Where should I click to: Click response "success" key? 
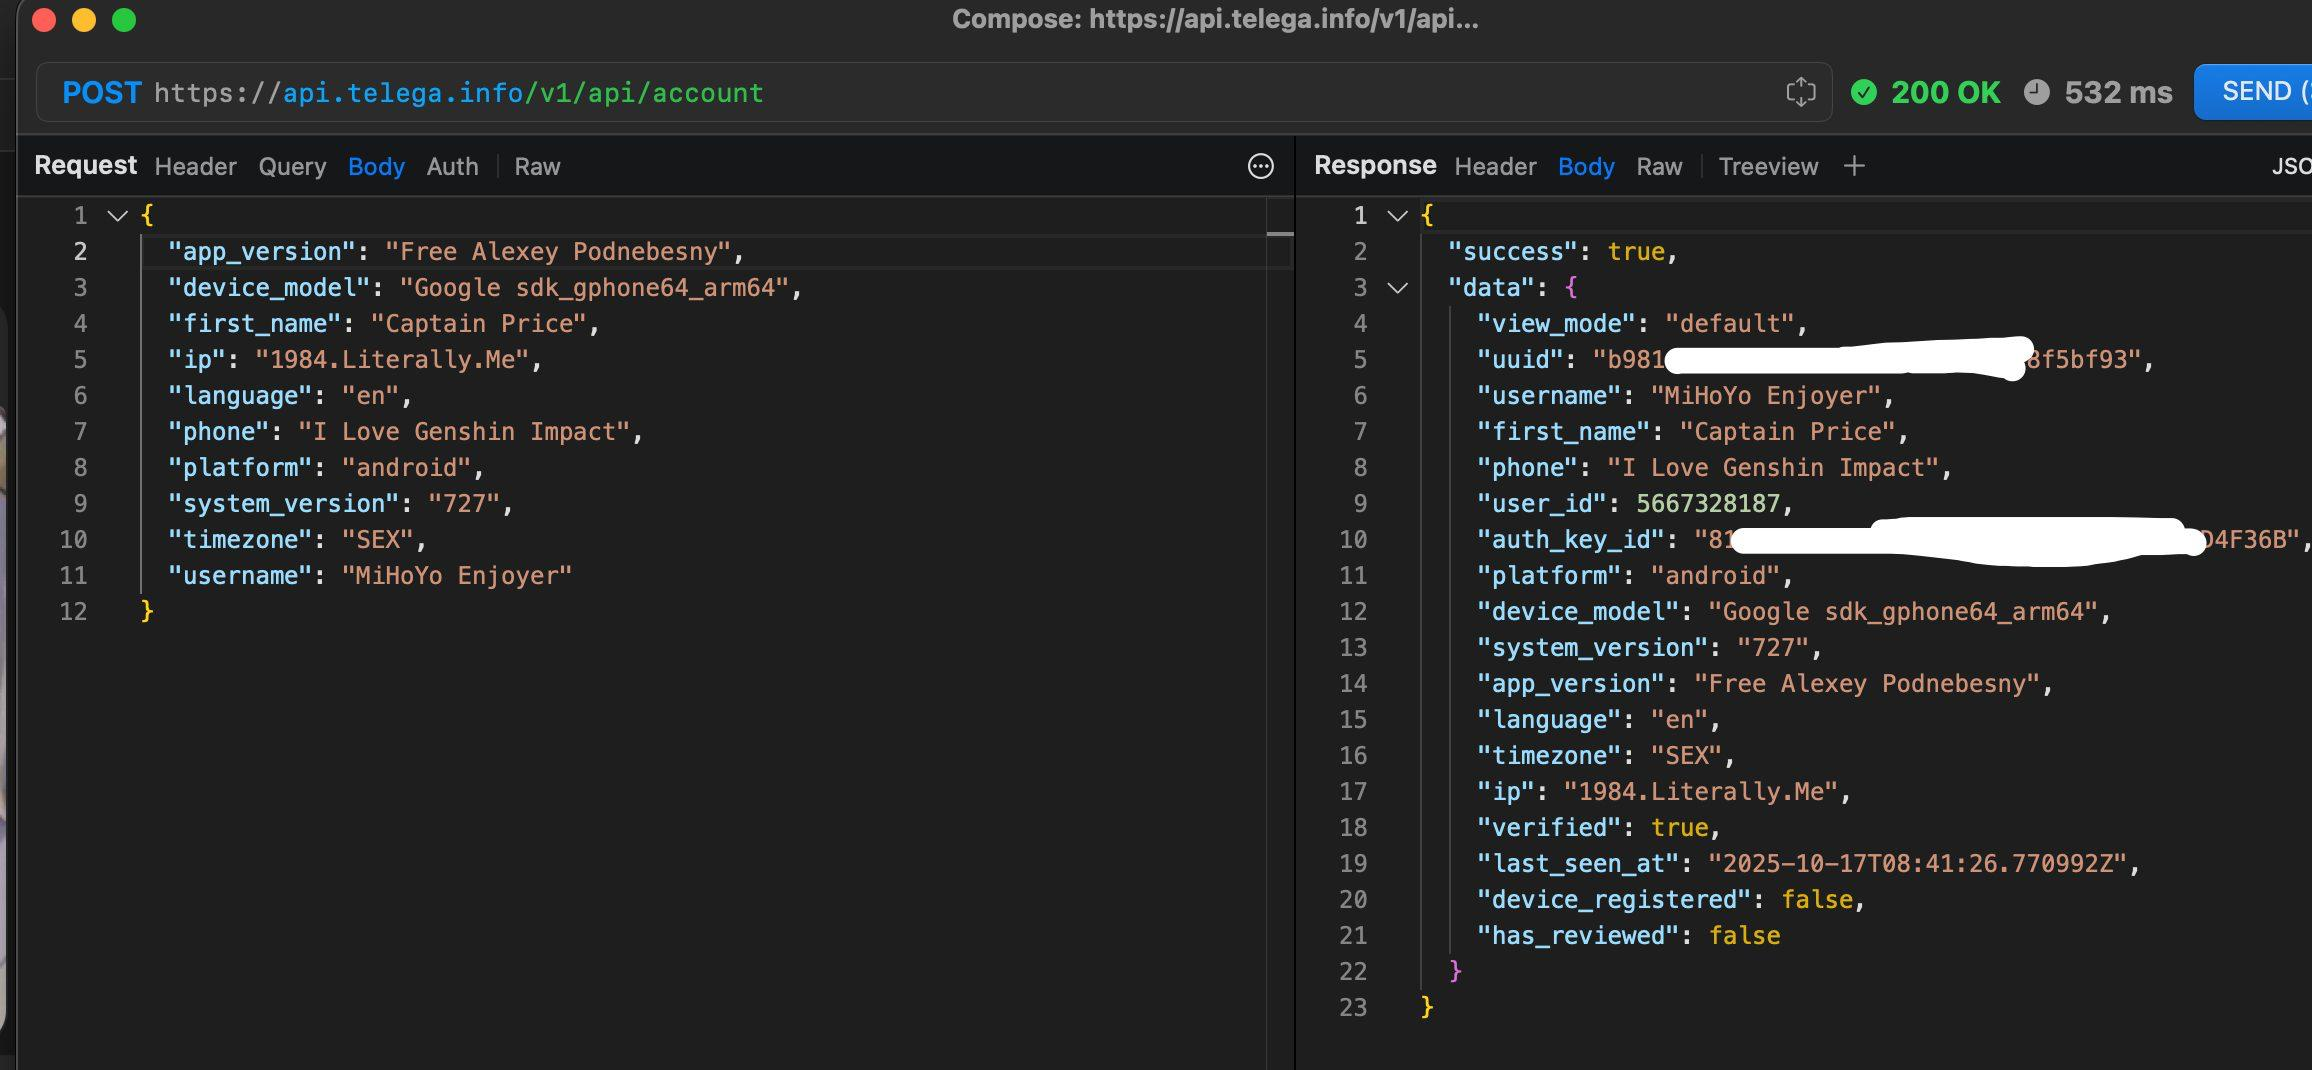click(1513, 252)
